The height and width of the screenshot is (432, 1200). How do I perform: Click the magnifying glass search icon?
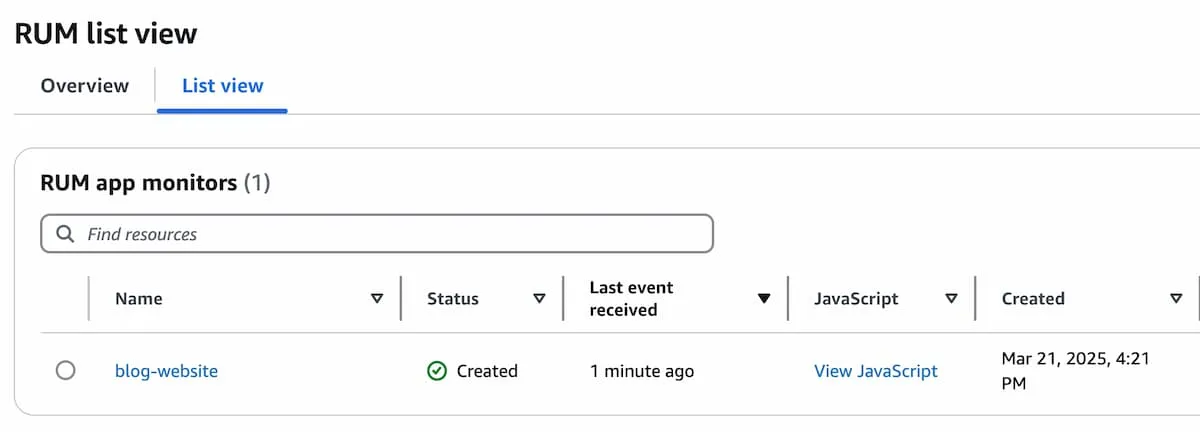65,234
